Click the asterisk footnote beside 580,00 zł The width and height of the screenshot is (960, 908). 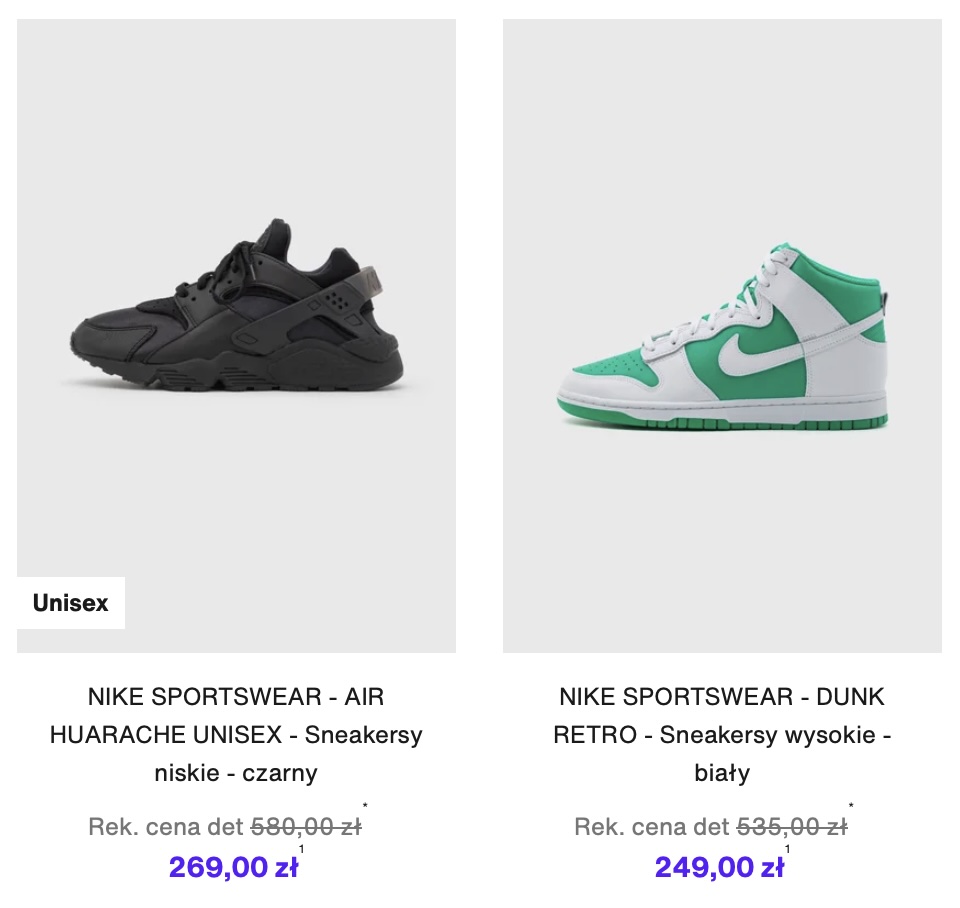[365, 806]
